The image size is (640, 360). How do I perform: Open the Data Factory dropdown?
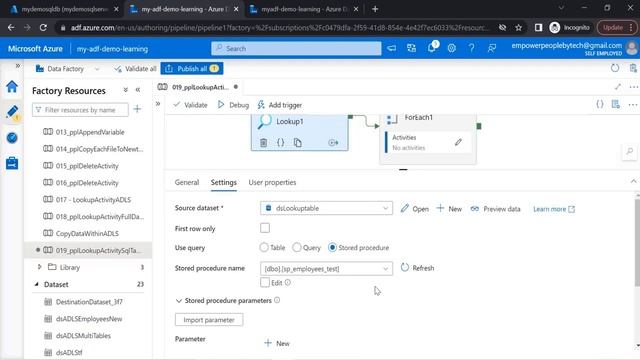point(97,69)
